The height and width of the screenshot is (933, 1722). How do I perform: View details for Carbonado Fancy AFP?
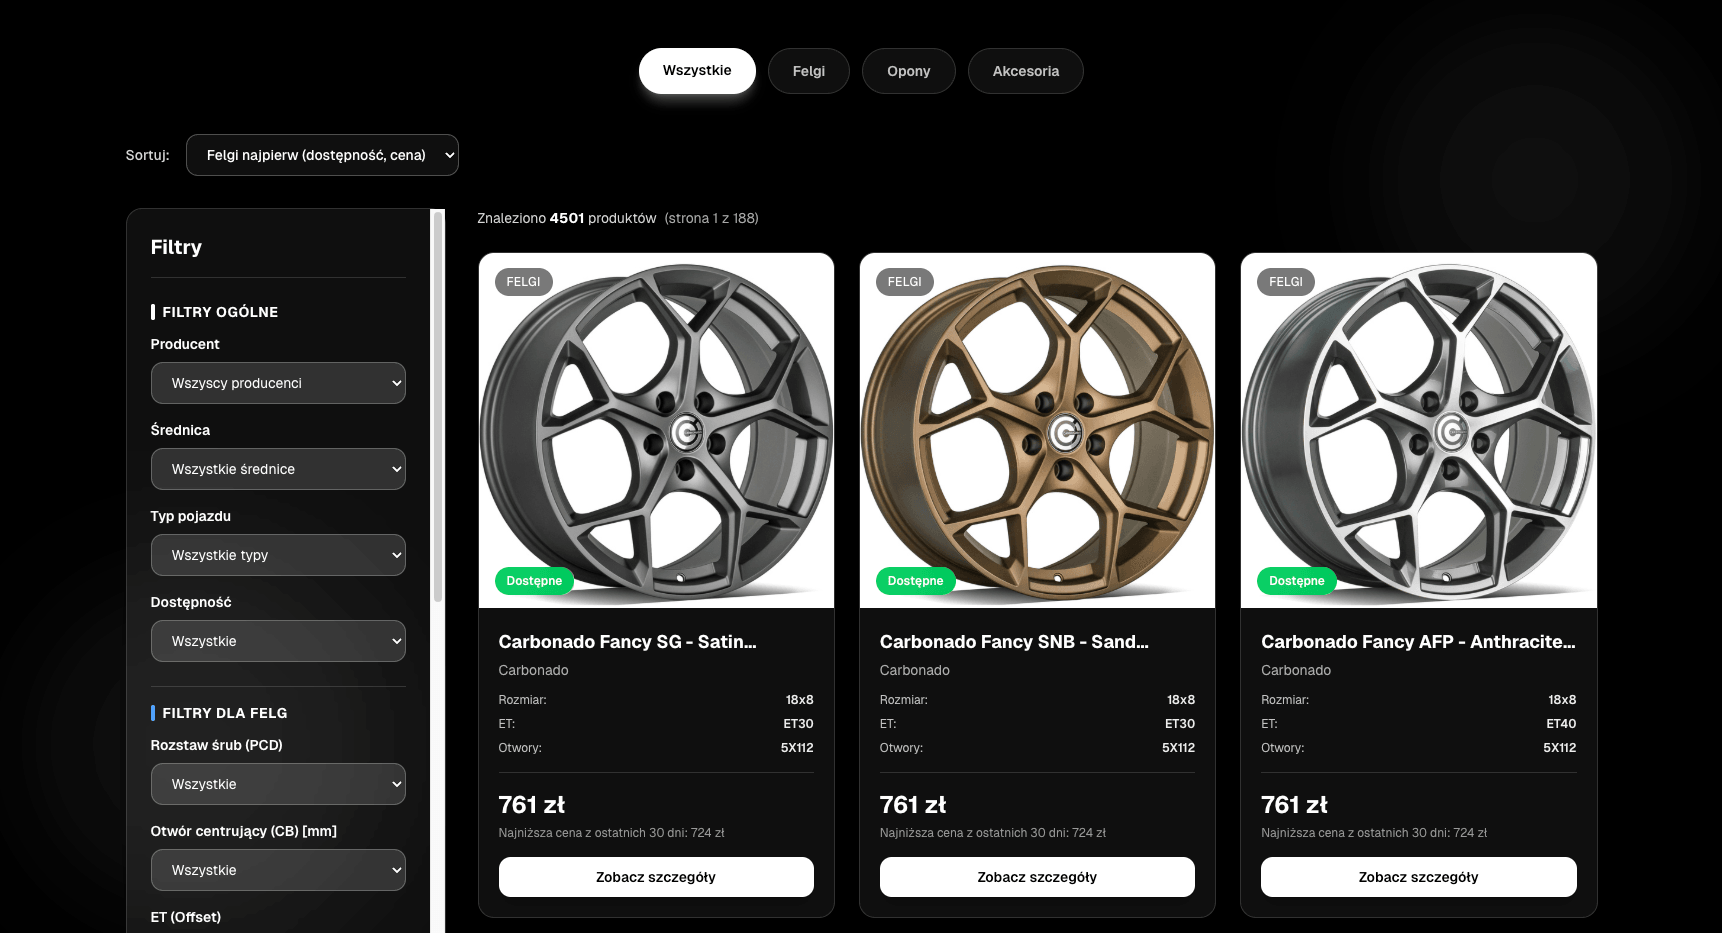[1419, 877]
